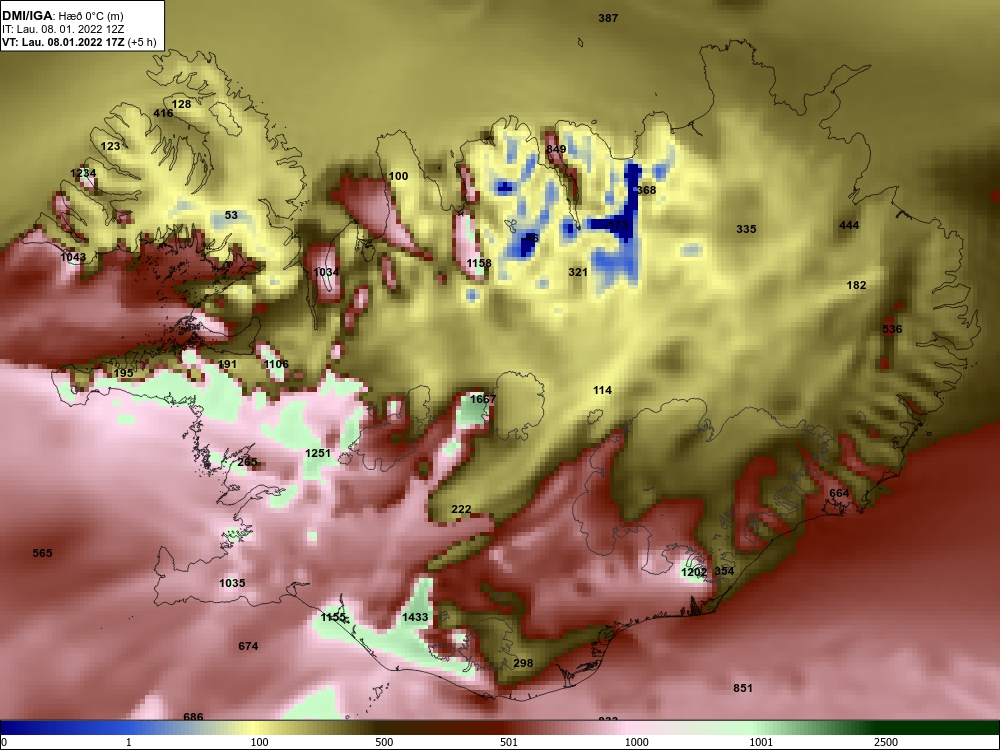
Task: Click the 128 value in the Westfjords
Action: pos(181,104)
